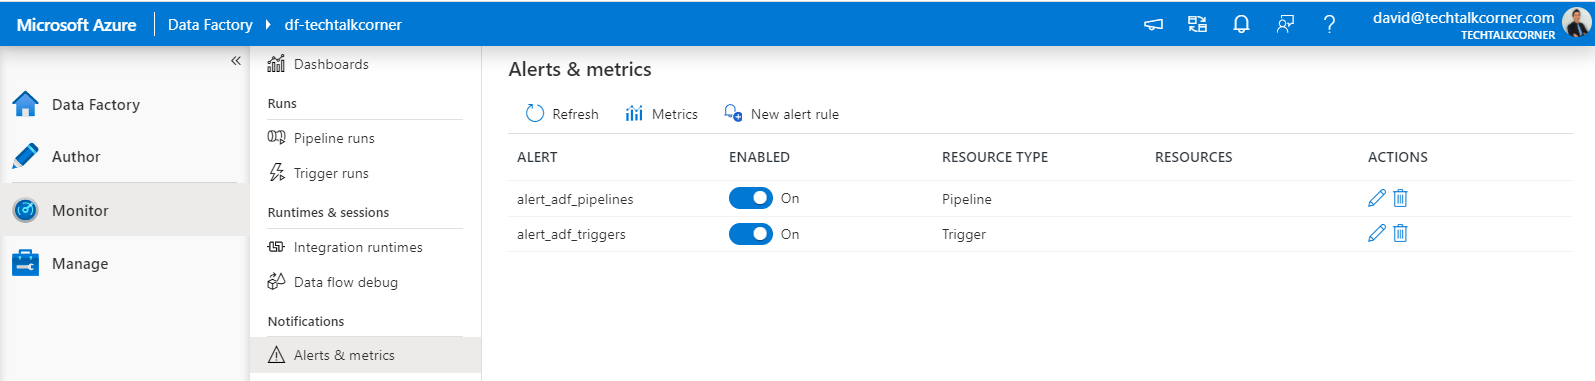1595x381 pixels.
Task: Open the Author pencil icon
Action: tap(25, 156)
